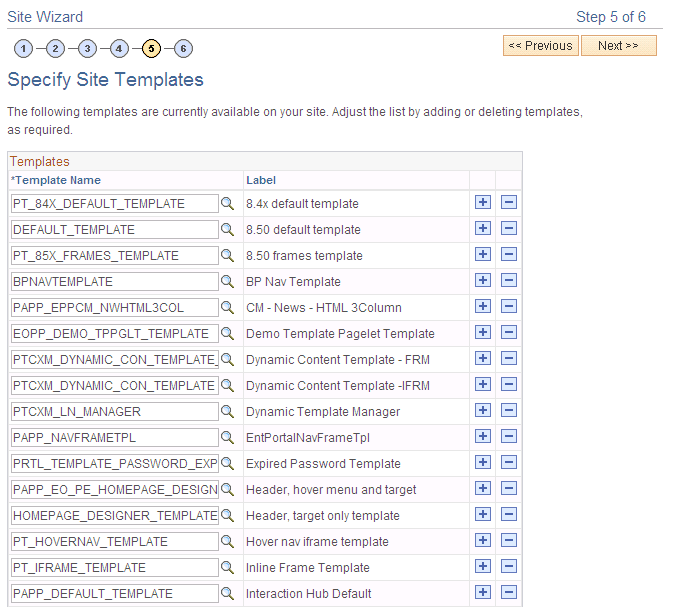
Task: Delete Hover nav iframe template row
Action: (509, 540)
